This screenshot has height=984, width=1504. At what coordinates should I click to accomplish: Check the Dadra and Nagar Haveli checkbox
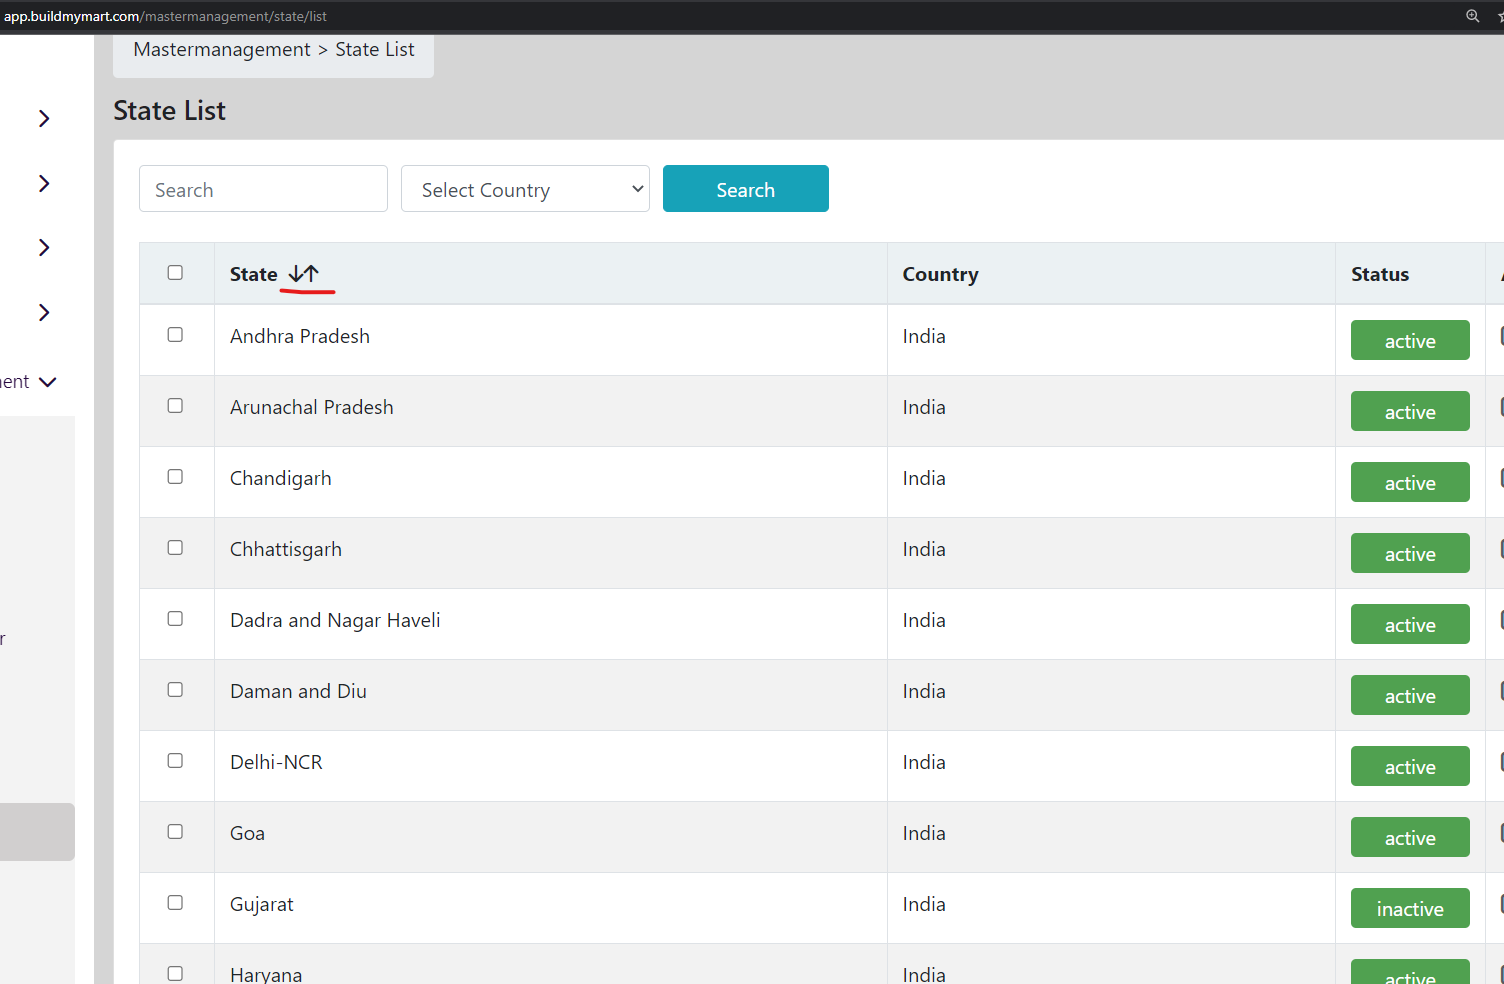[175, 619]
